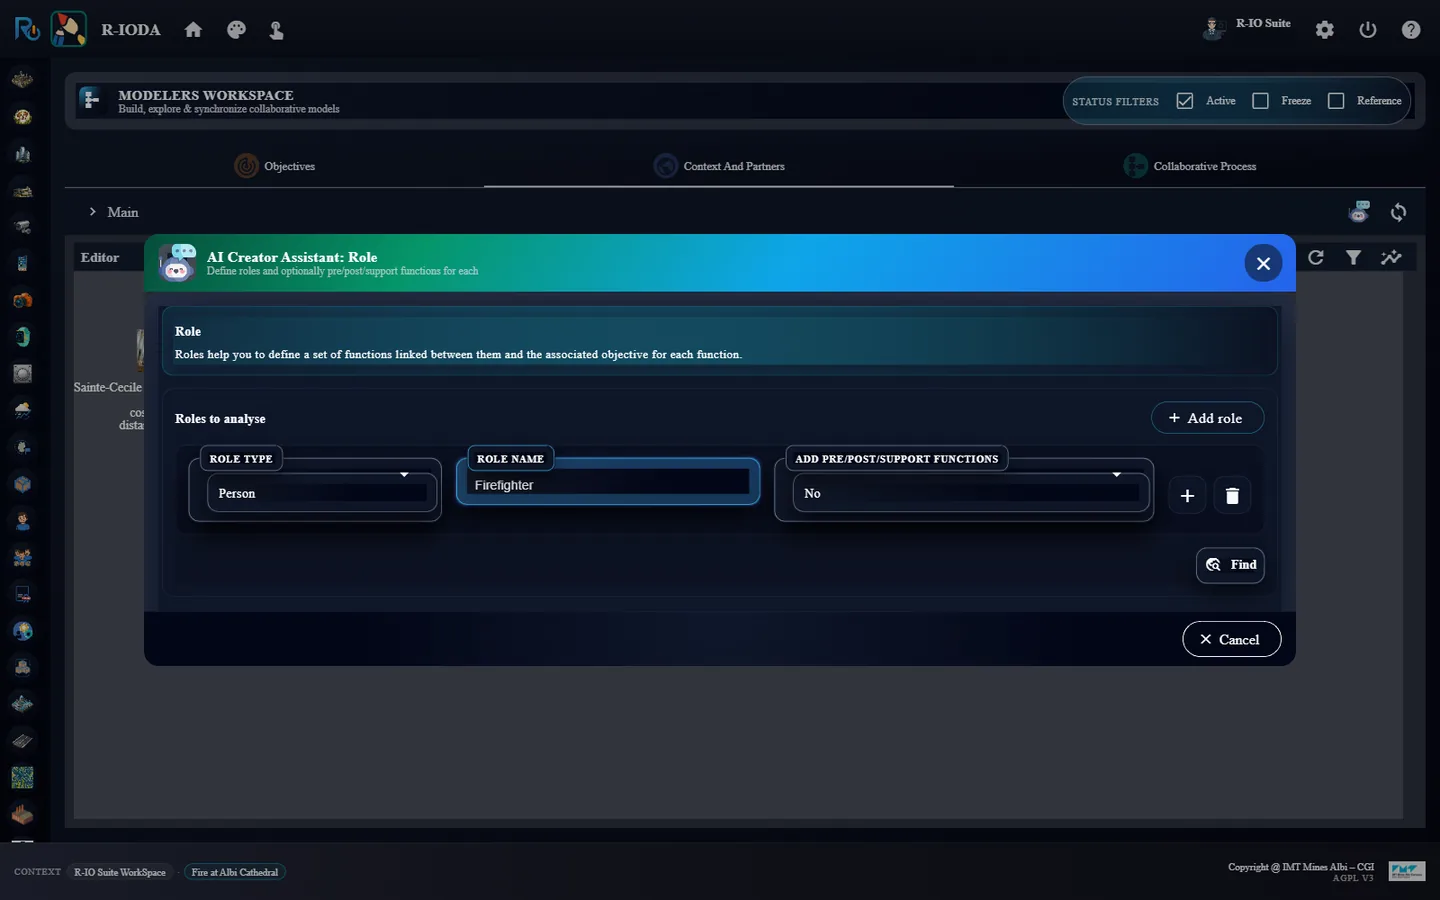
Task: Click the R-IO Suite user profile
Action: tap(1247, 25)
